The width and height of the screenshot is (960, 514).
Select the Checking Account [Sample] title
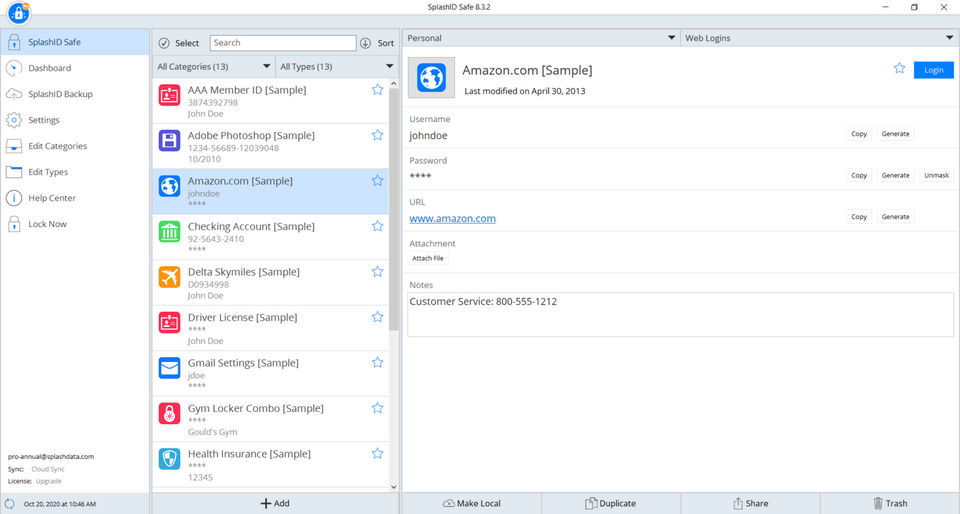[x=251, y=226]
